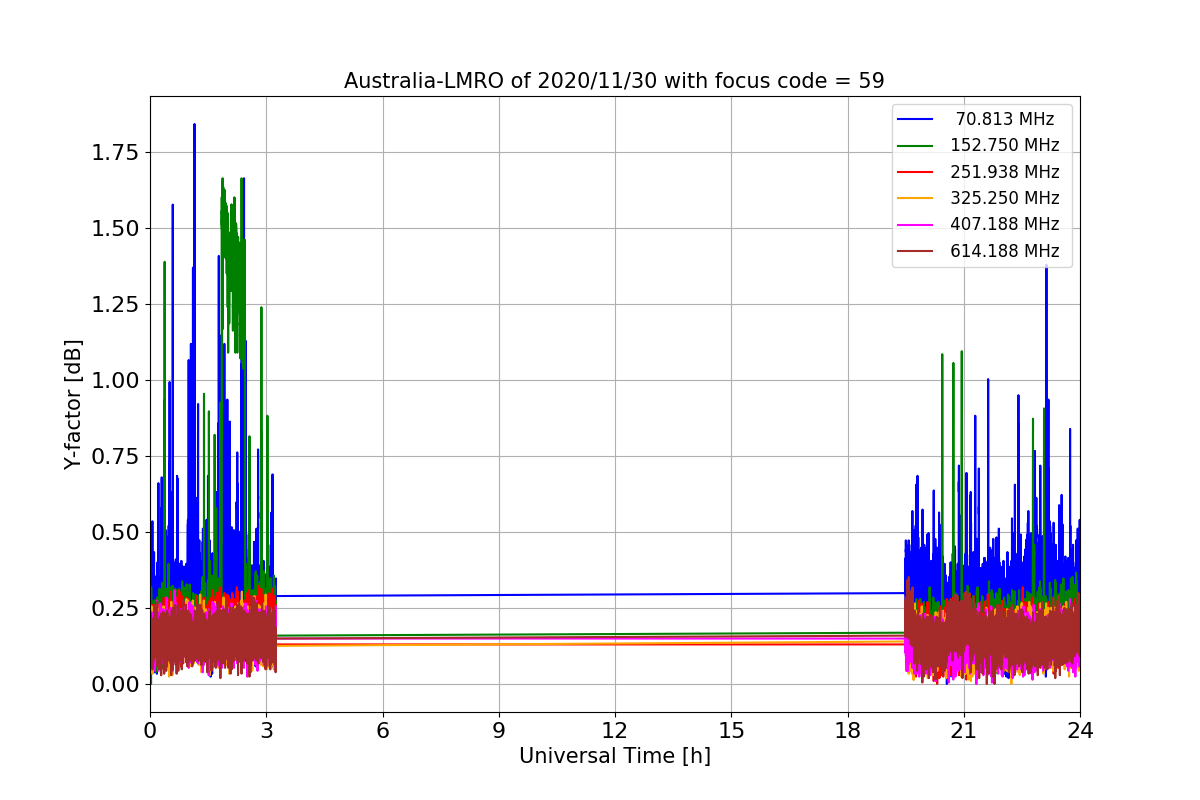Click the 9 hour x-axis tick label
Image resolution: width=1200 pixels, height=800 pixels.
pyautogui.click(x=499, y=730)
